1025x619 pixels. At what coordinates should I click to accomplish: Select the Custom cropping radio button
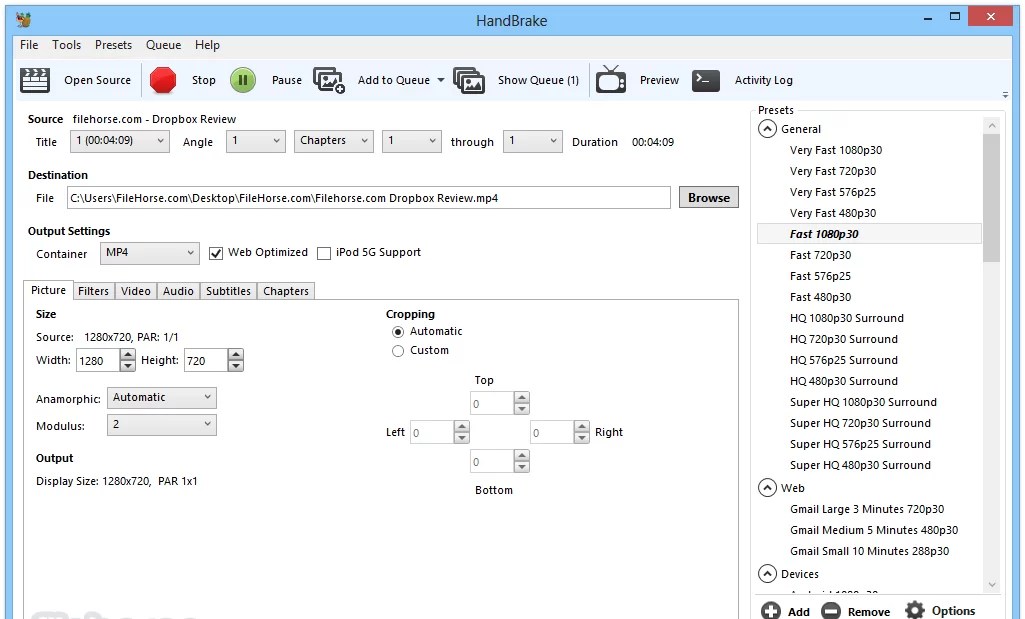[x=397, y=350]
